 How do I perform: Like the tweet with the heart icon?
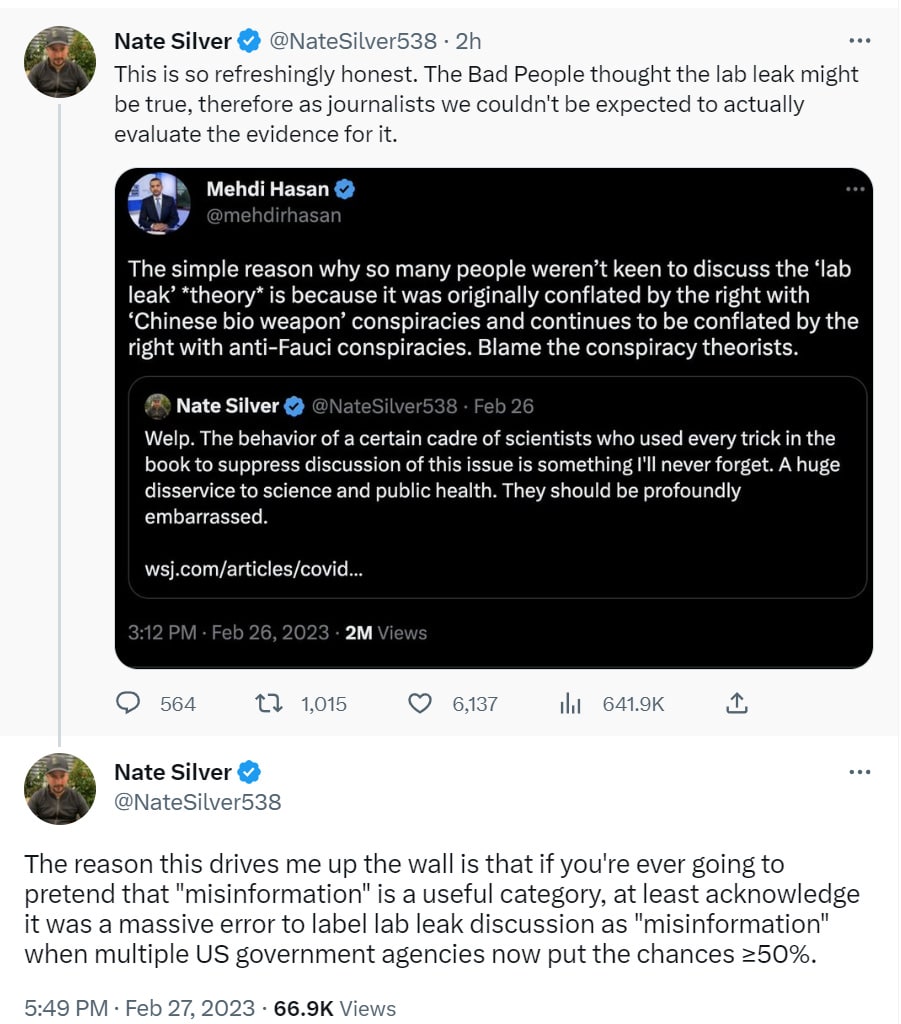coord(420,704)
